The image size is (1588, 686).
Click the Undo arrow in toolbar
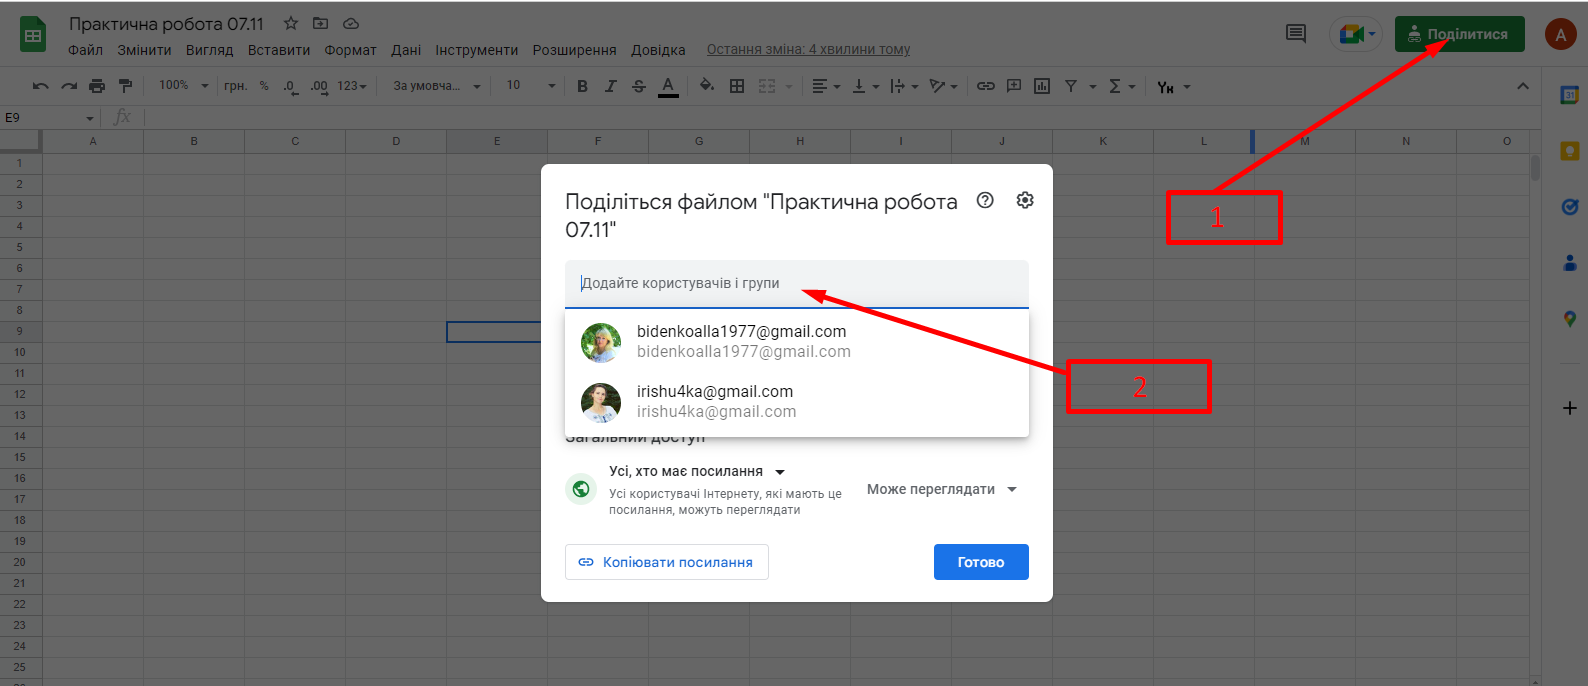click(x=40, y=86)
